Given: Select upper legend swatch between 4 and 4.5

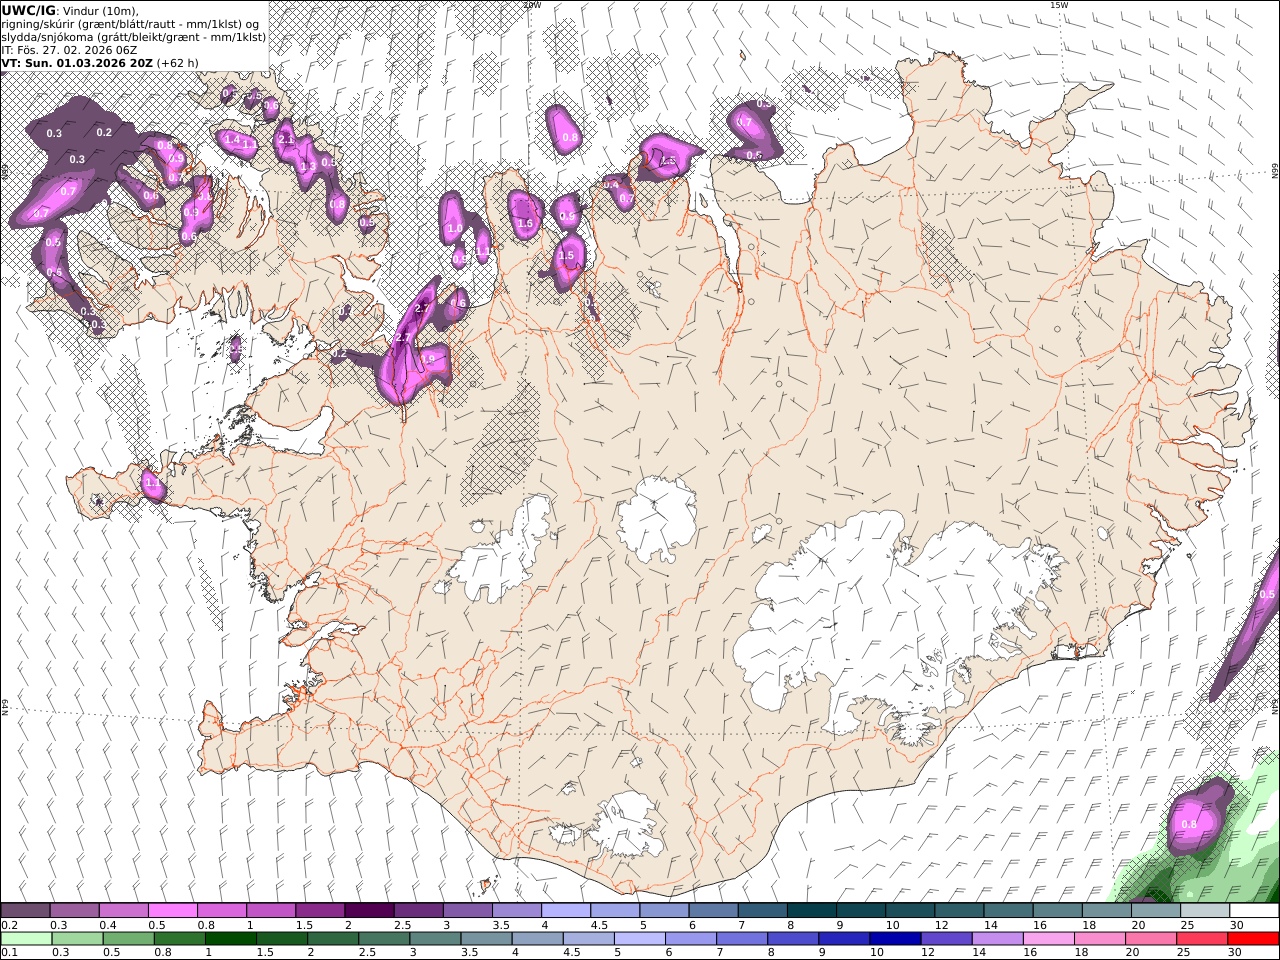Looking at the screenshot, I should (x=565, y=911).
